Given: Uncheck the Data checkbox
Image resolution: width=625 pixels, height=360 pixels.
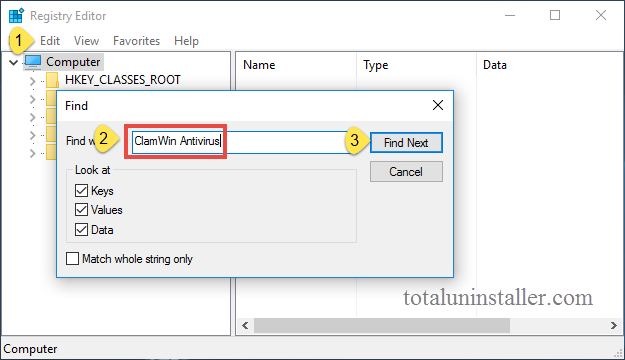Looking at the screenshot, I should (x=81, y=230).
